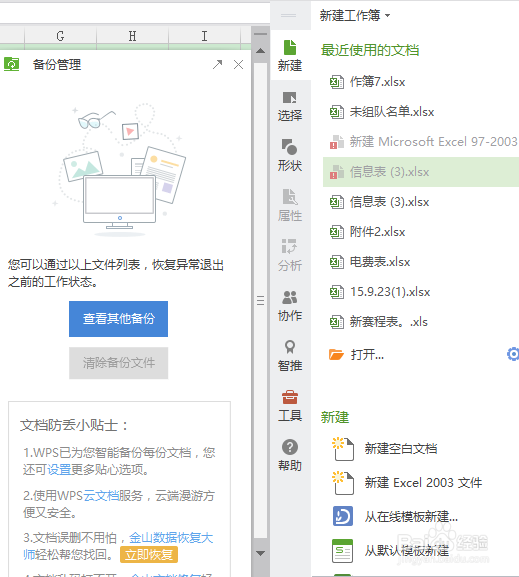Viewport: 519px width, 577px height.
Task: Click the 立即恢复 button
Action: point(149,554)
